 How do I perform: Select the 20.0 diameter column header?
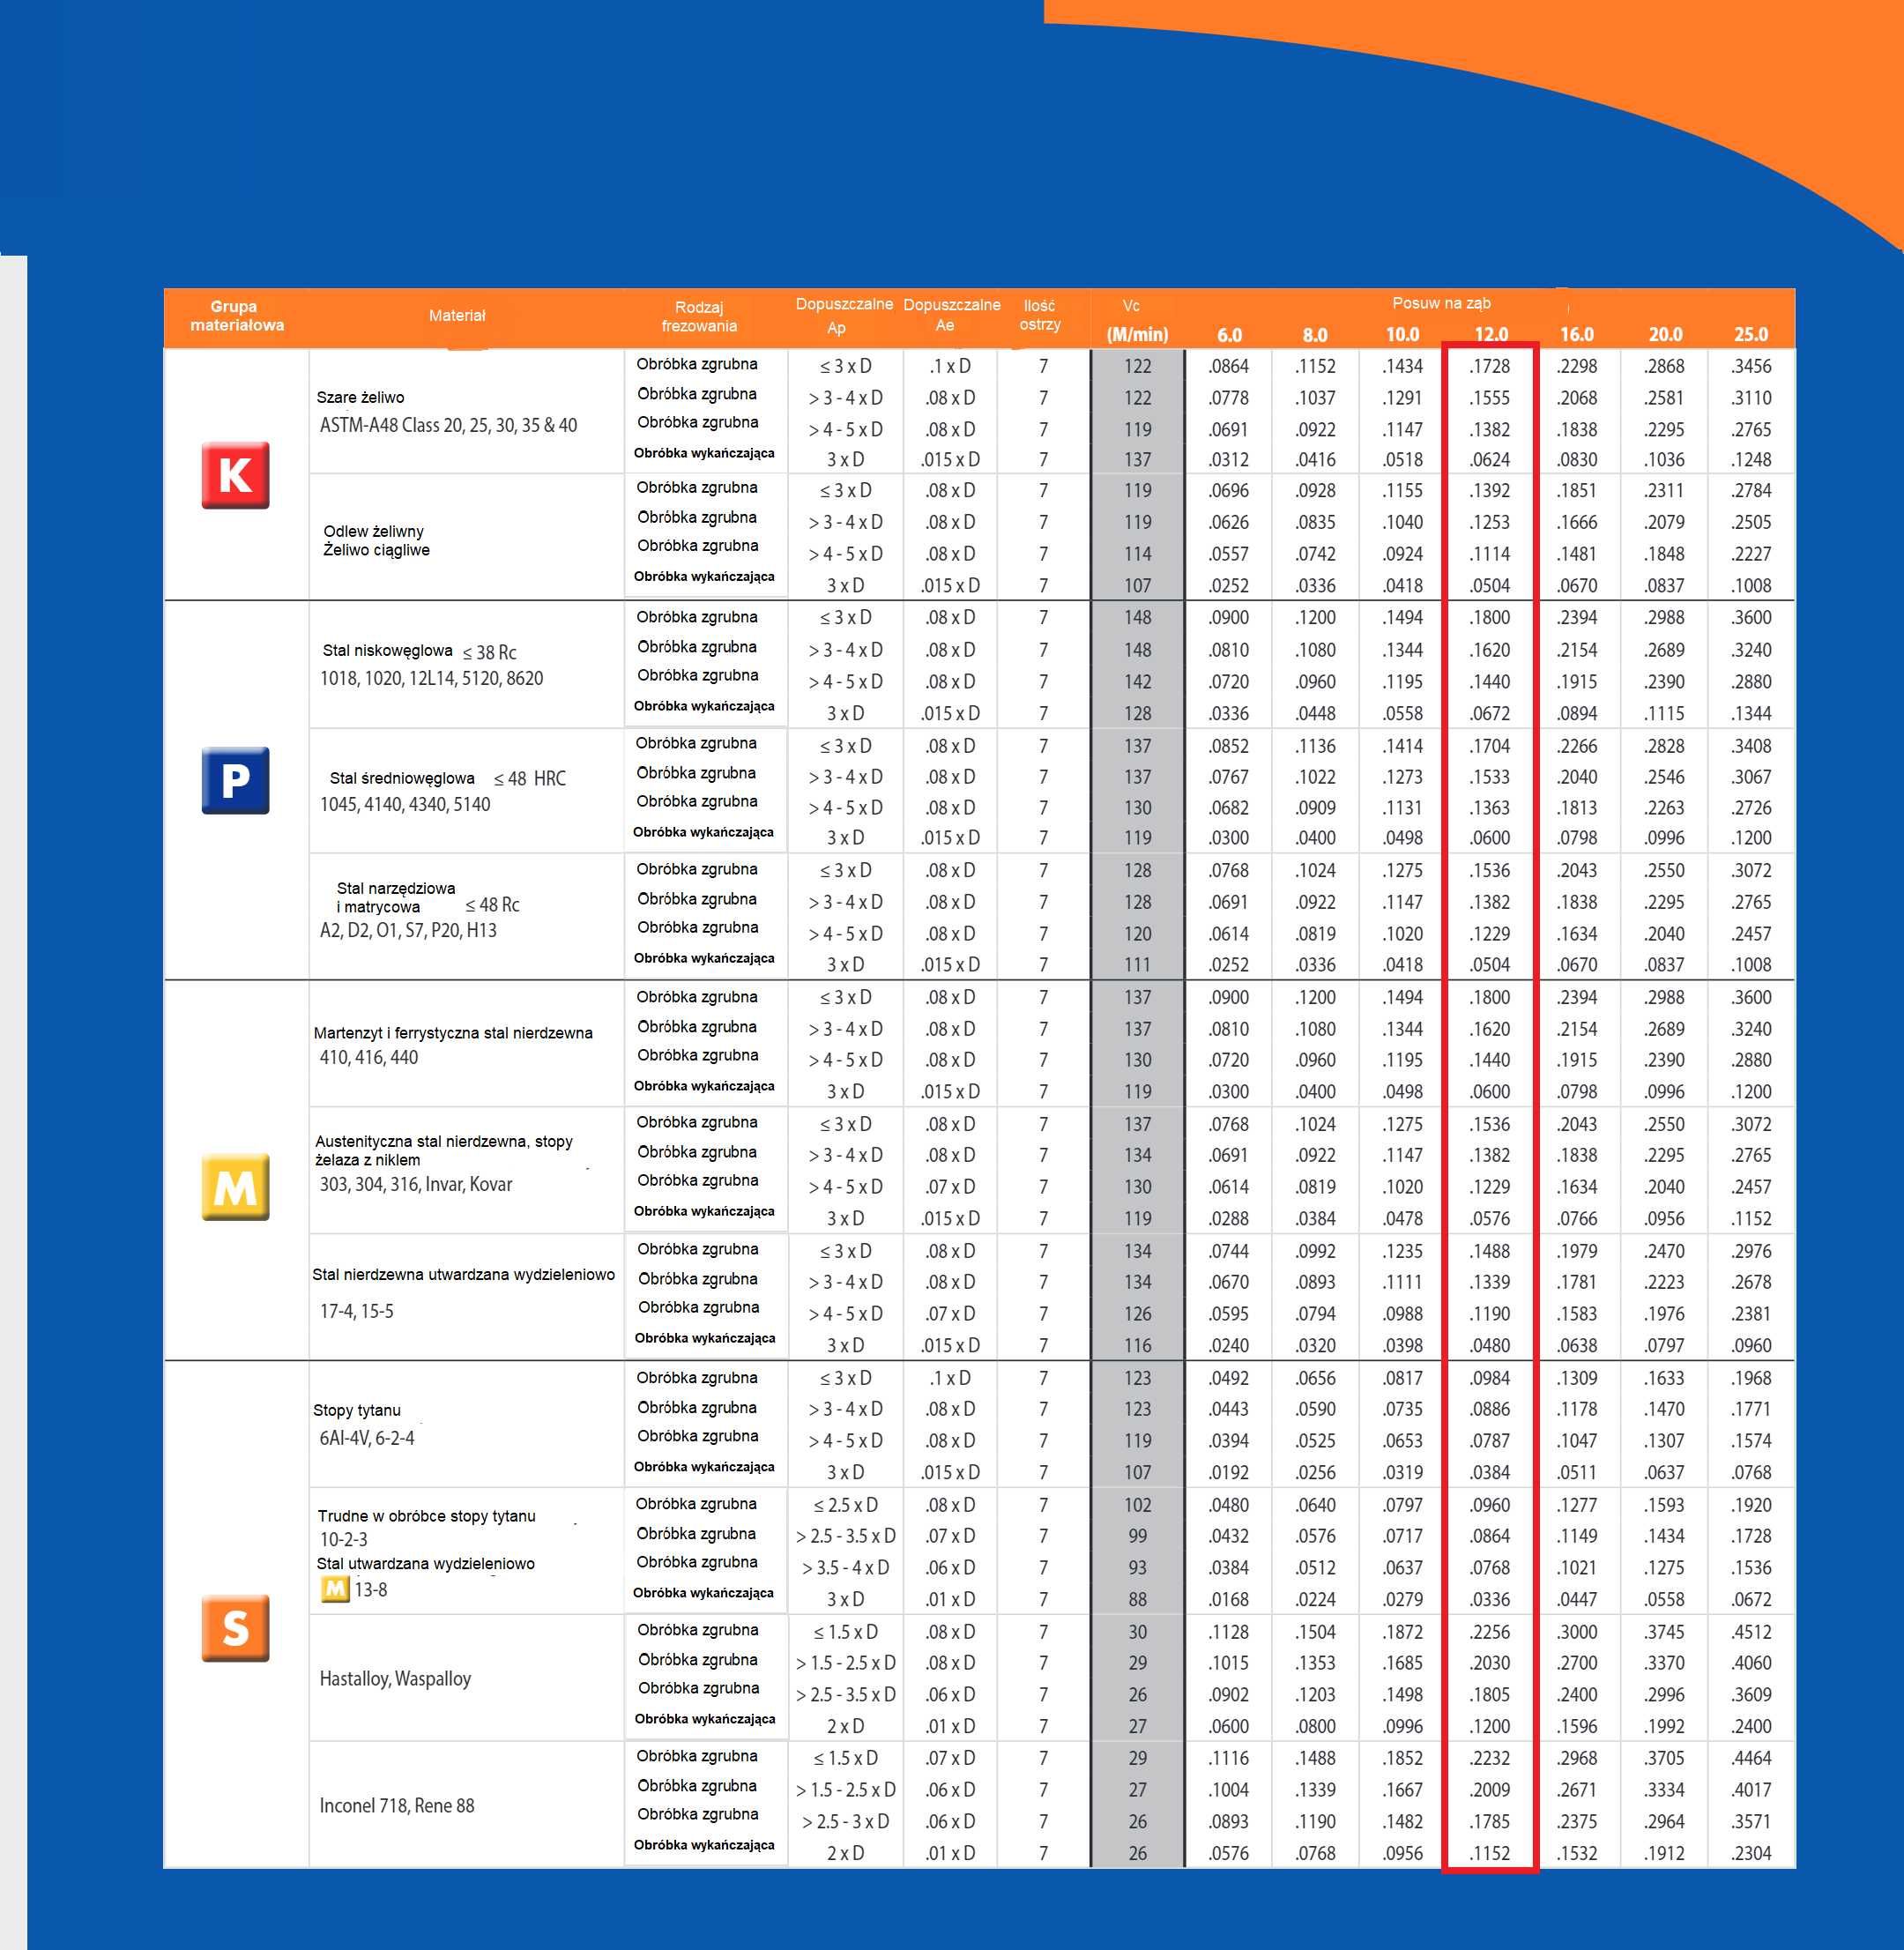(1665, 335)
